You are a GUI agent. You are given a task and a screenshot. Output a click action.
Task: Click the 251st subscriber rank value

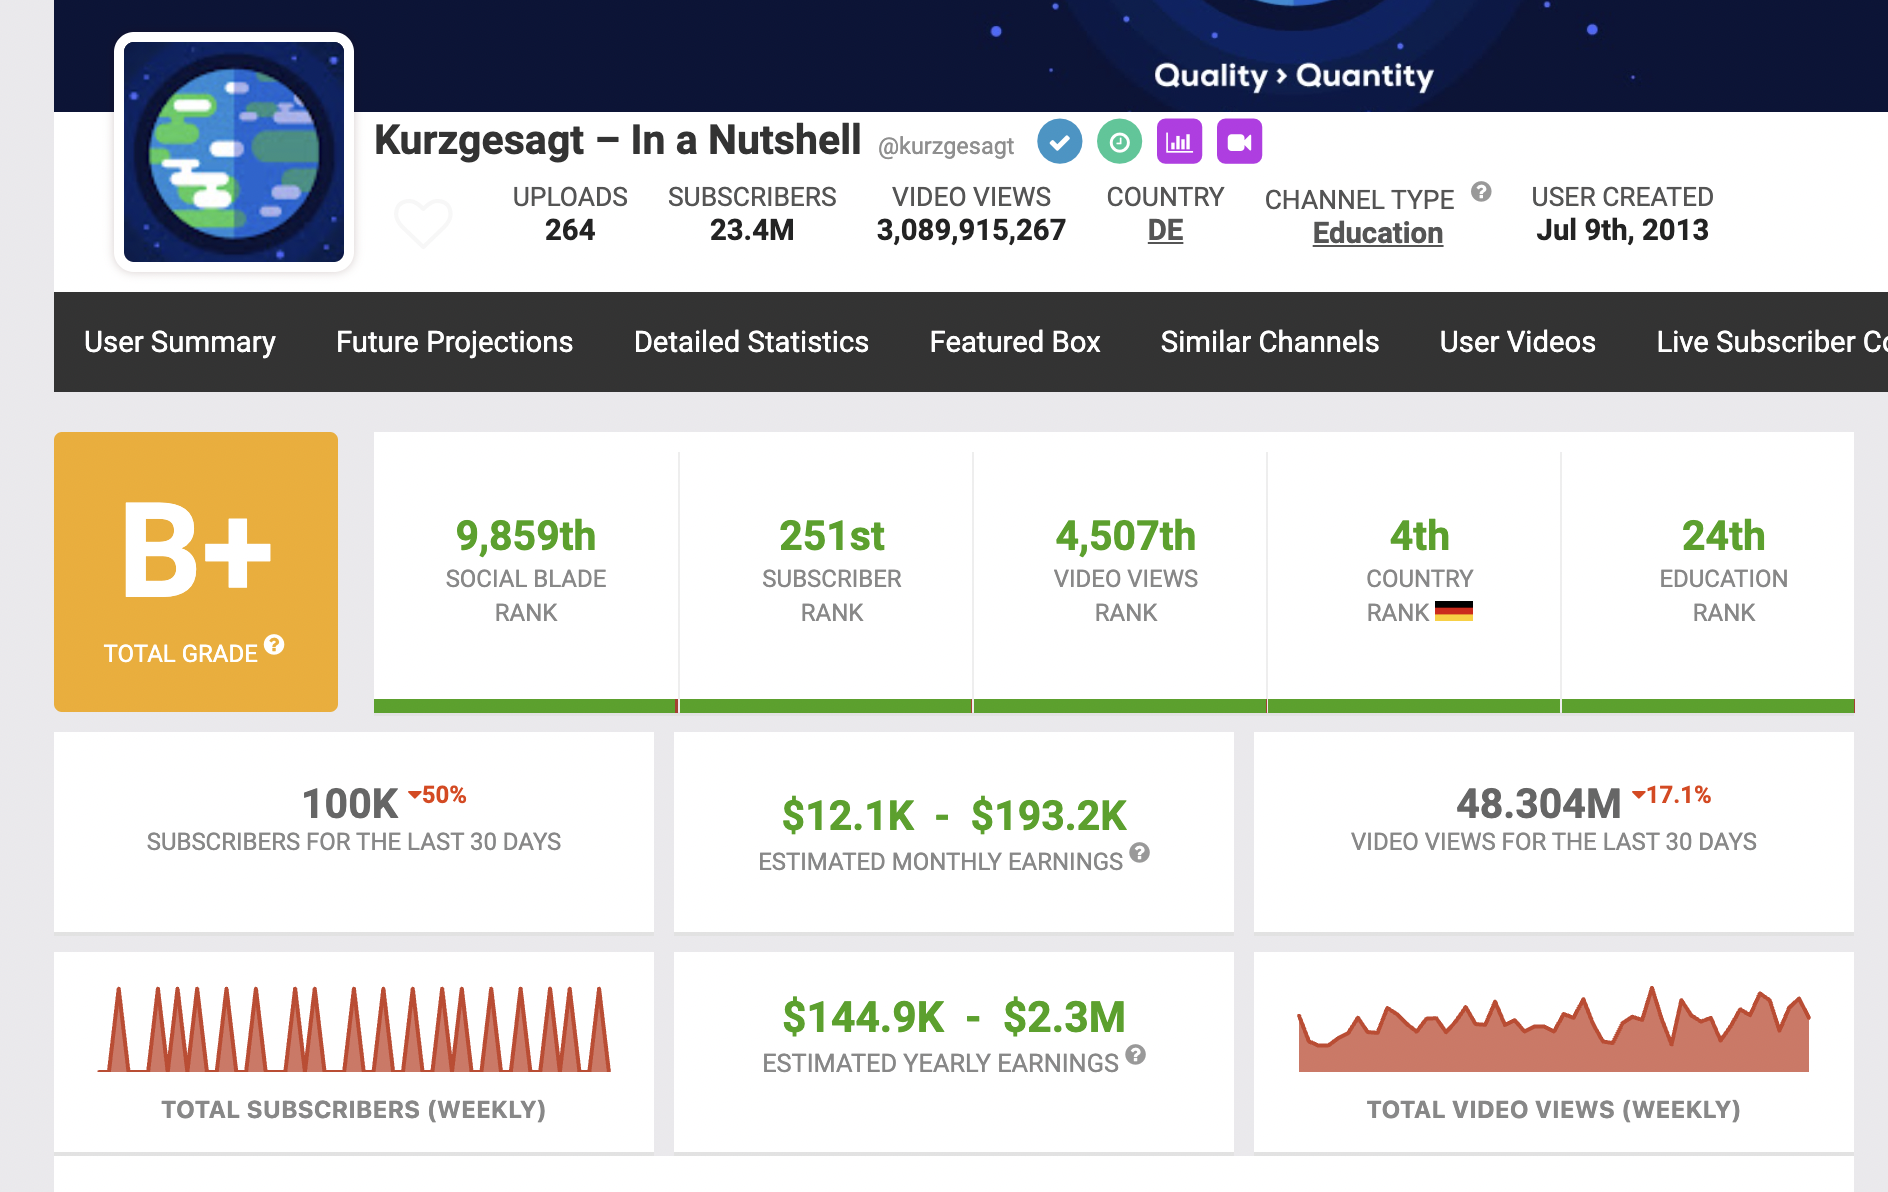(x=832, y=536)
